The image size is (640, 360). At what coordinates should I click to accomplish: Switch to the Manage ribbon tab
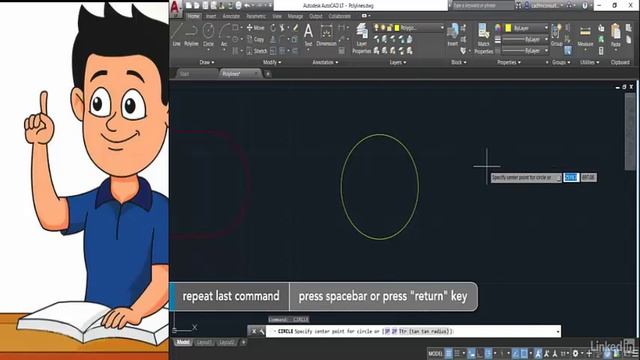coord(295,16)
